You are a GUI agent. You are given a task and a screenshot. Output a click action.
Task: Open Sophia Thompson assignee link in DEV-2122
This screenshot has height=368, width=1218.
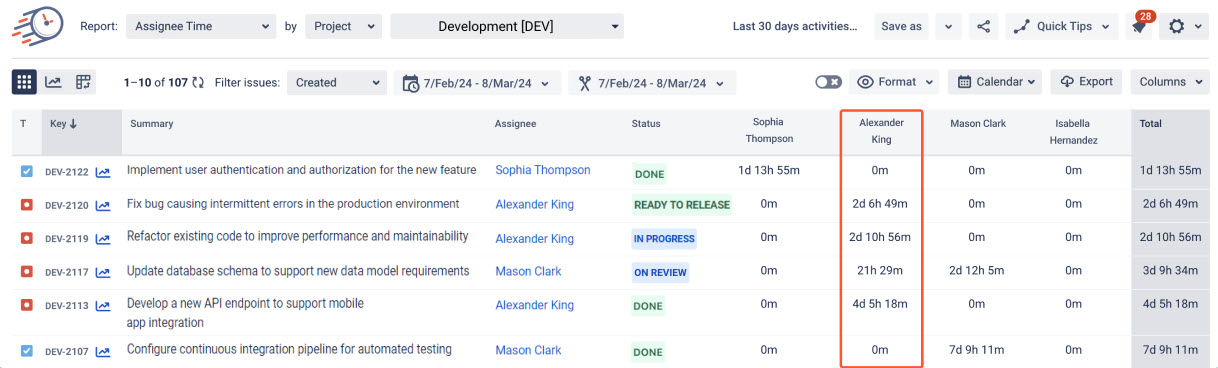point(543,170)
